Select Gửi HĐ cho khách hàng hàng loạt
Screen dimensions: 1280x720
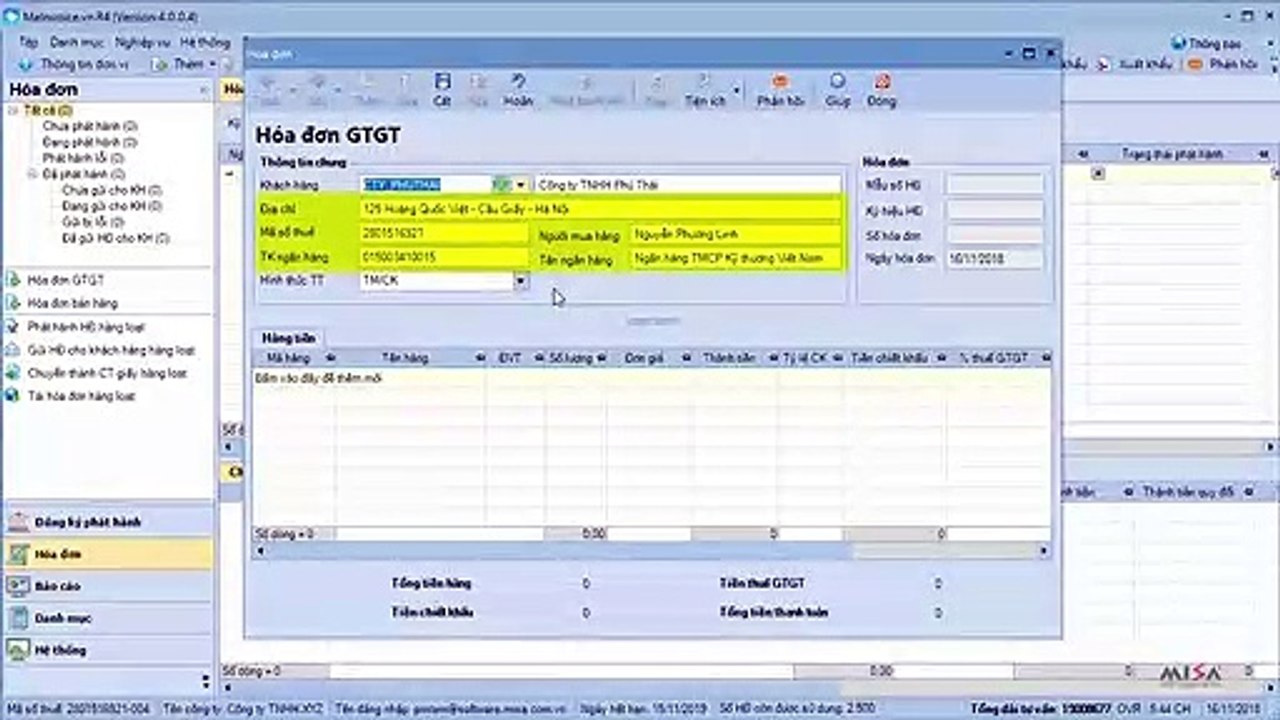click(x=111, y=350)
